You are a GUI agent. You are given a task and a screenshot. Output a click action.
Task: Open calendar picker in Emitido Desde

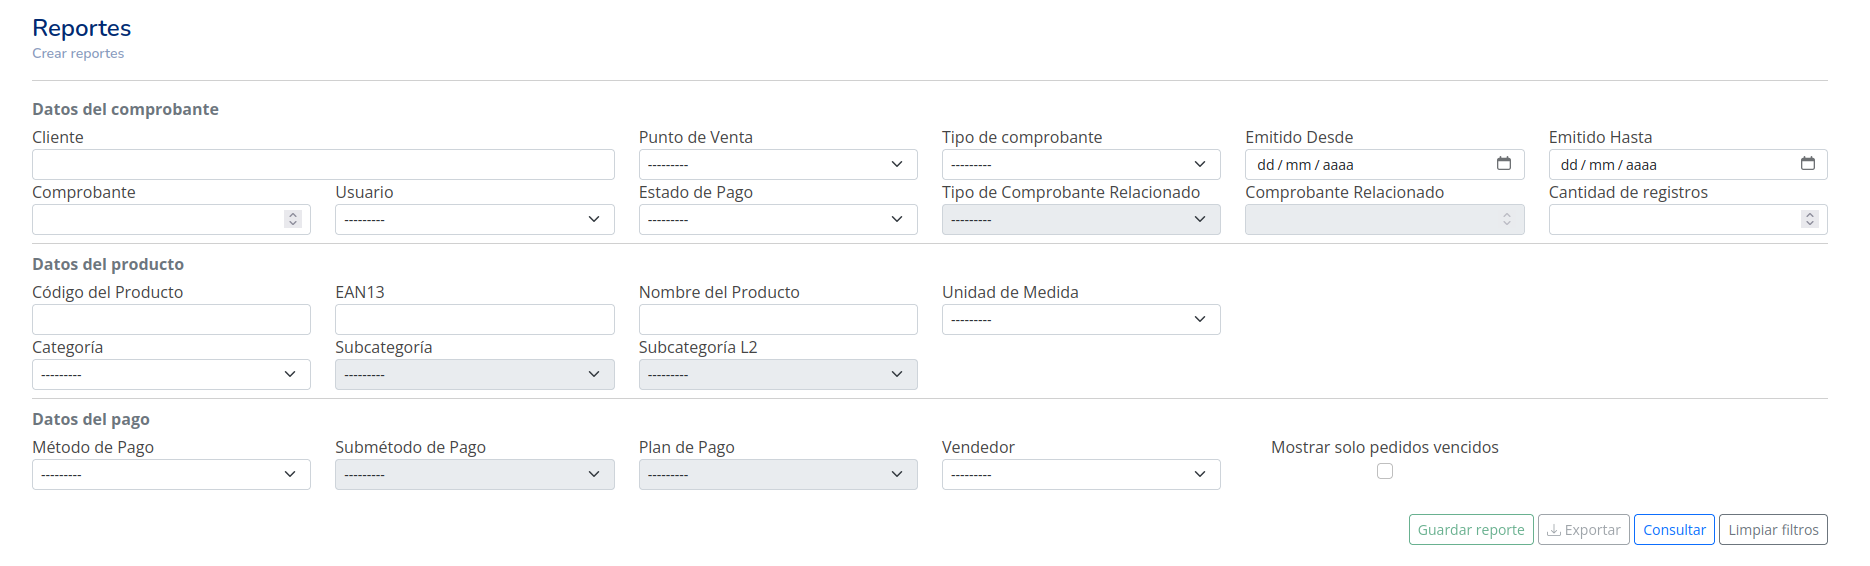pos(1503,164)
